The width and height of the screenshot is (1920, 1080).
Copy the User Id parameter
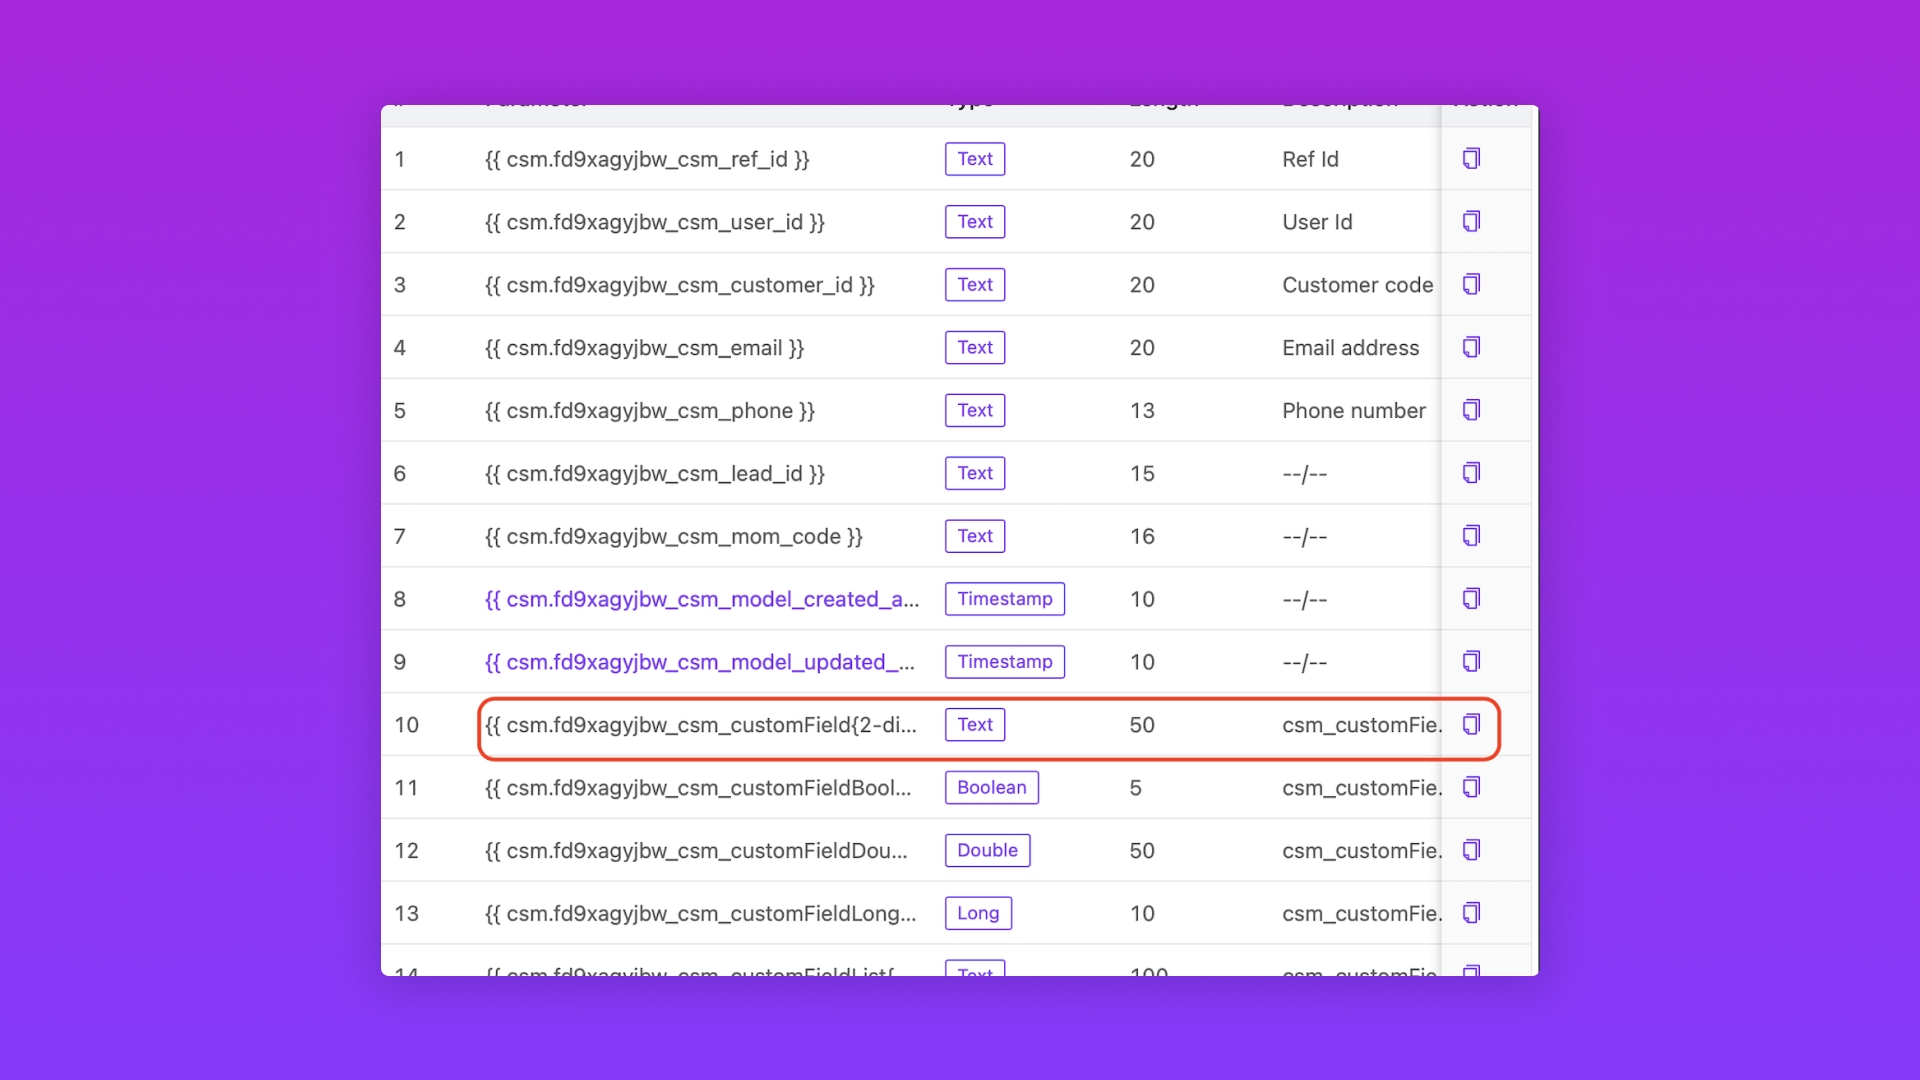point(1471,222)
